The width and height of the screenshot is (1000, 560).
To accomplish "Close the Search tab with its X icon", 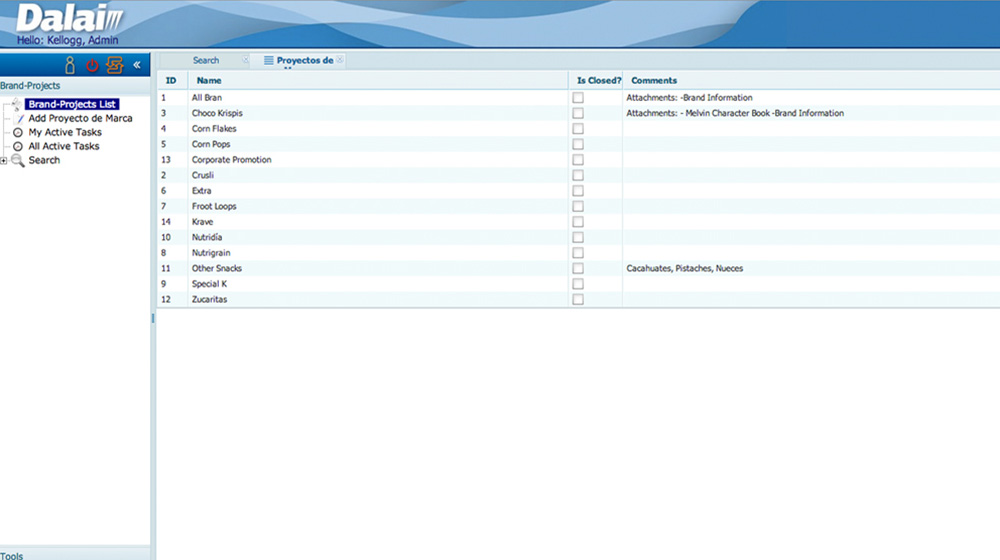I will click(245, 61).
